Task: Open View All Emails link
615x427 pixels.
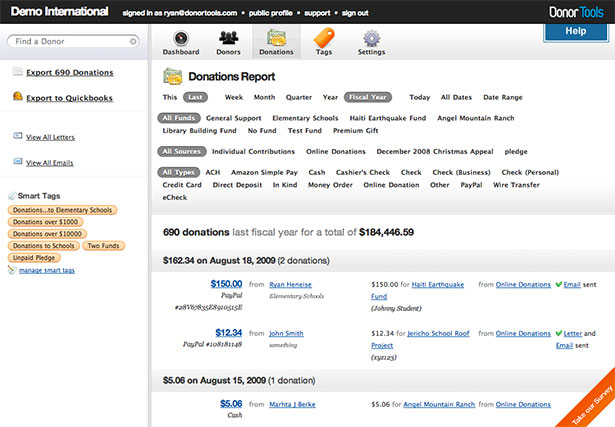Action: point(49,163)
